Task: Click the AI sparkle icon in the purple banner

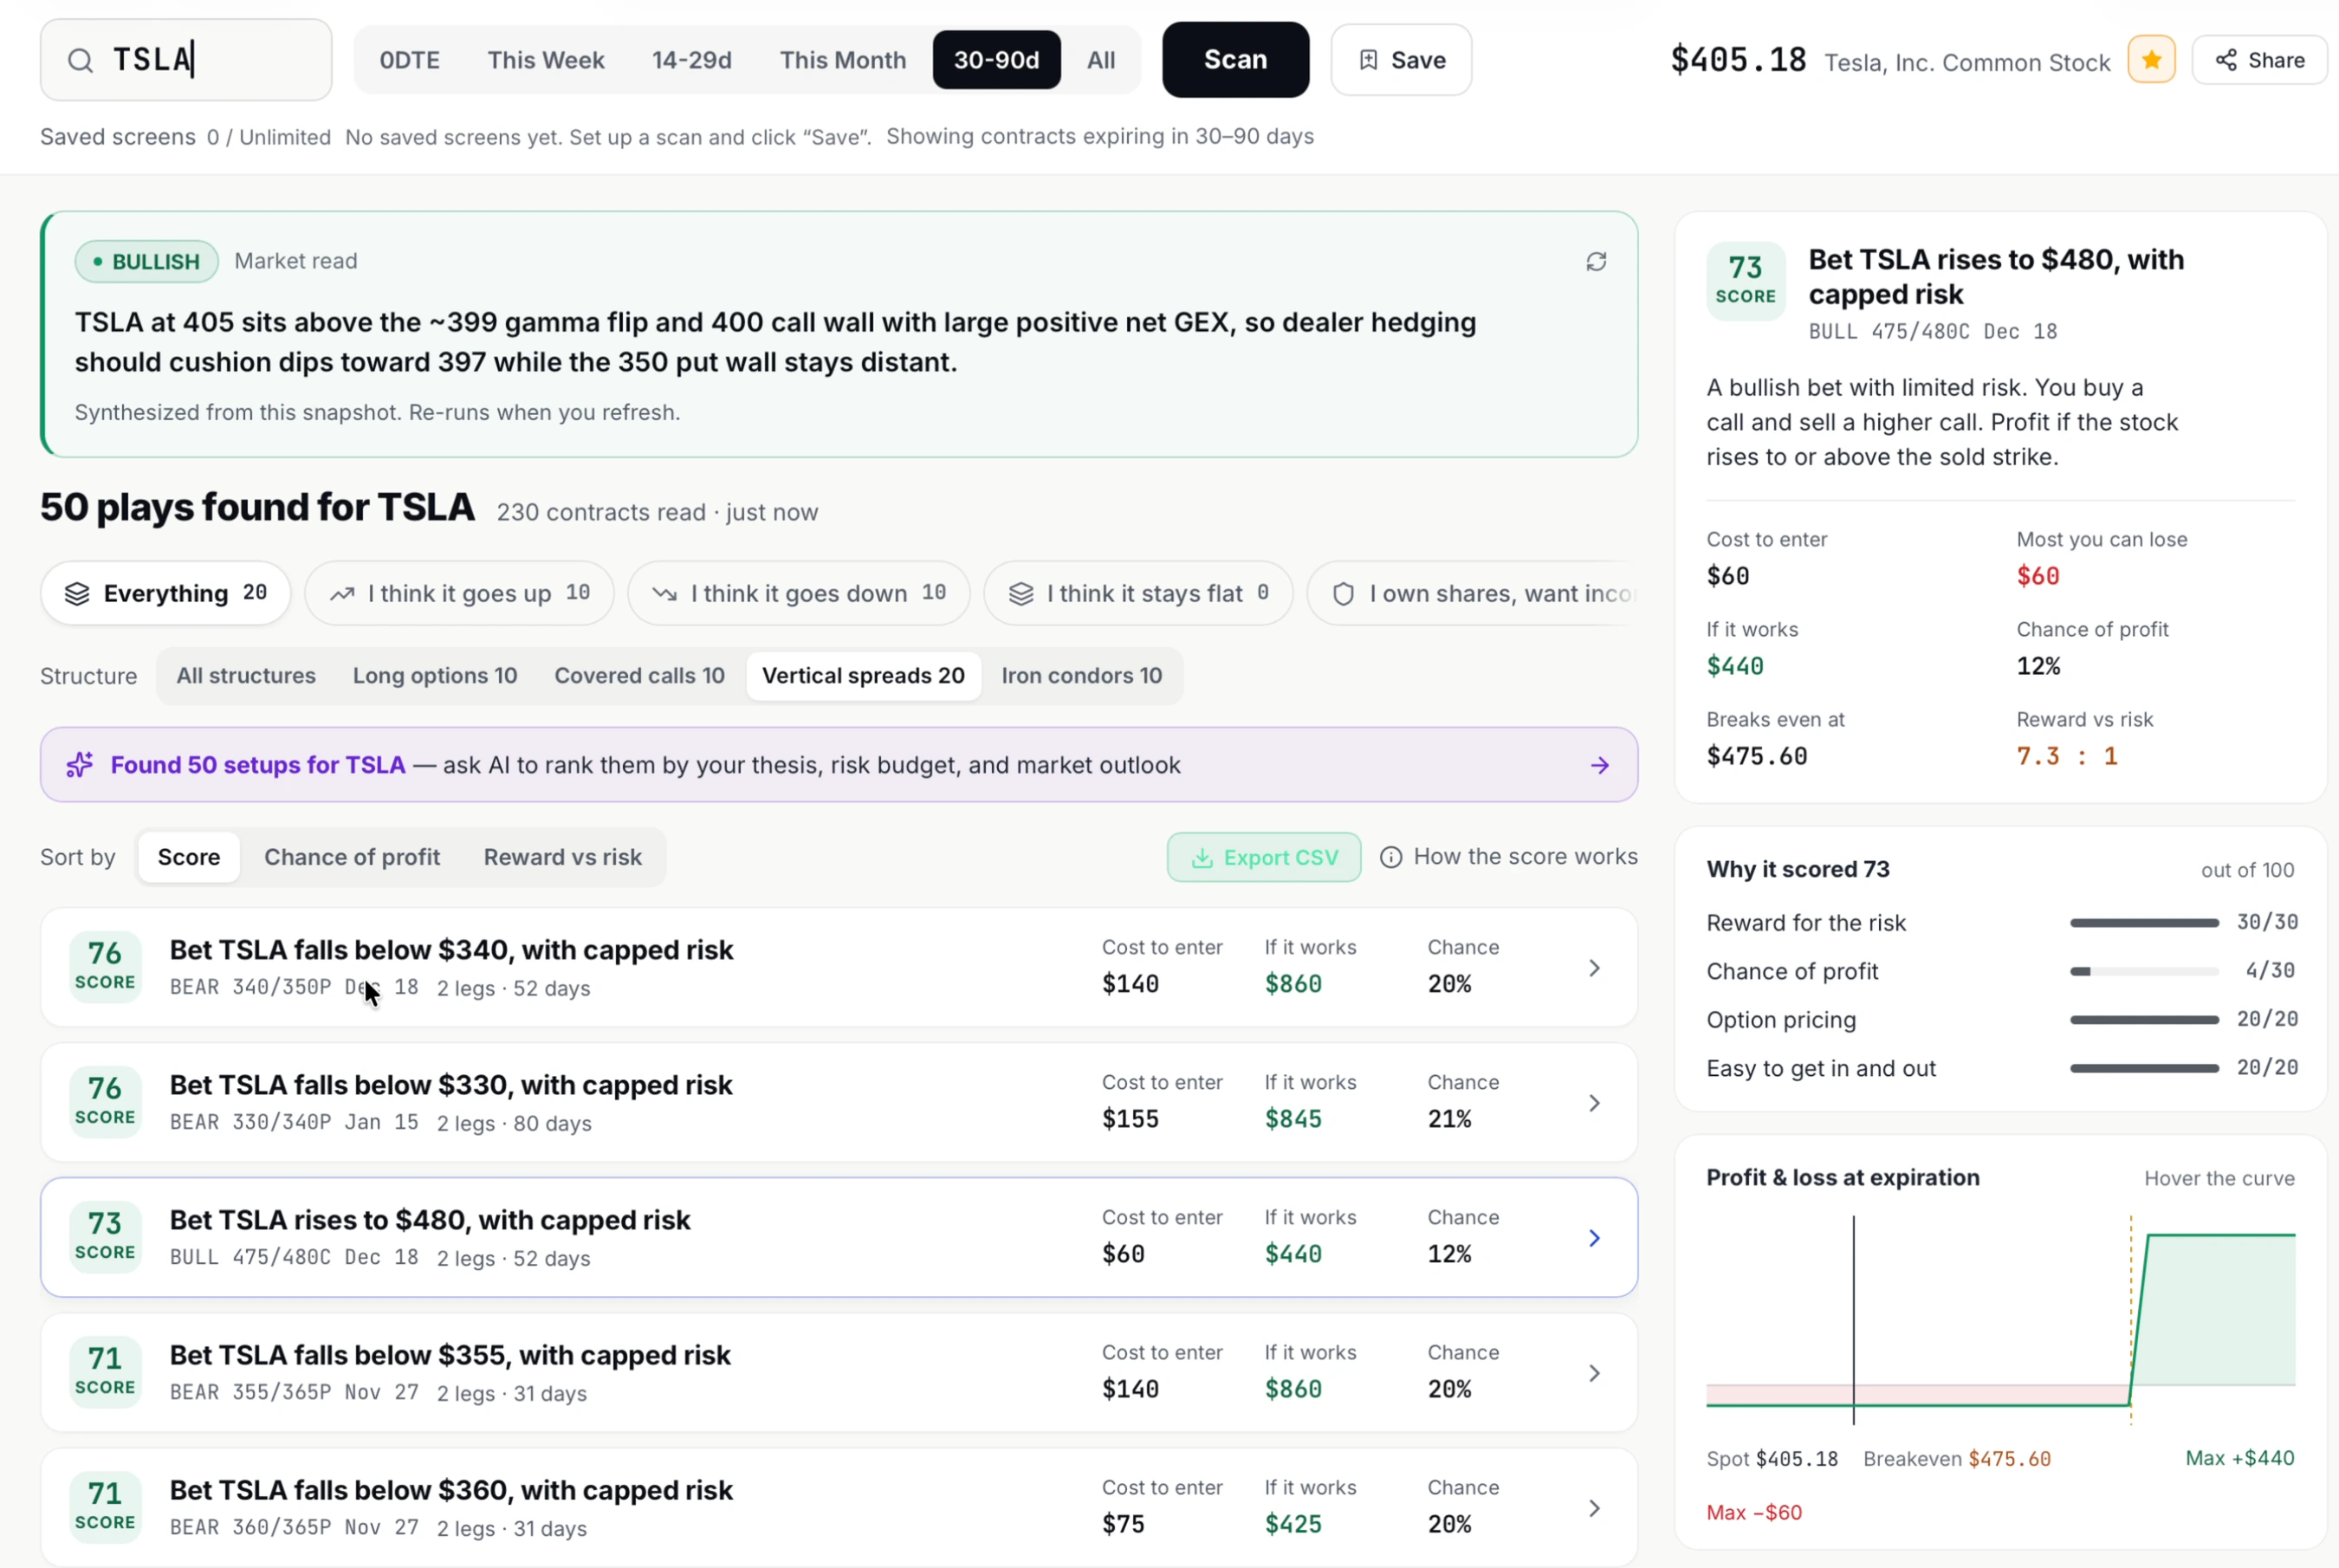Action: pyautogui.click(x=80, y=765)
